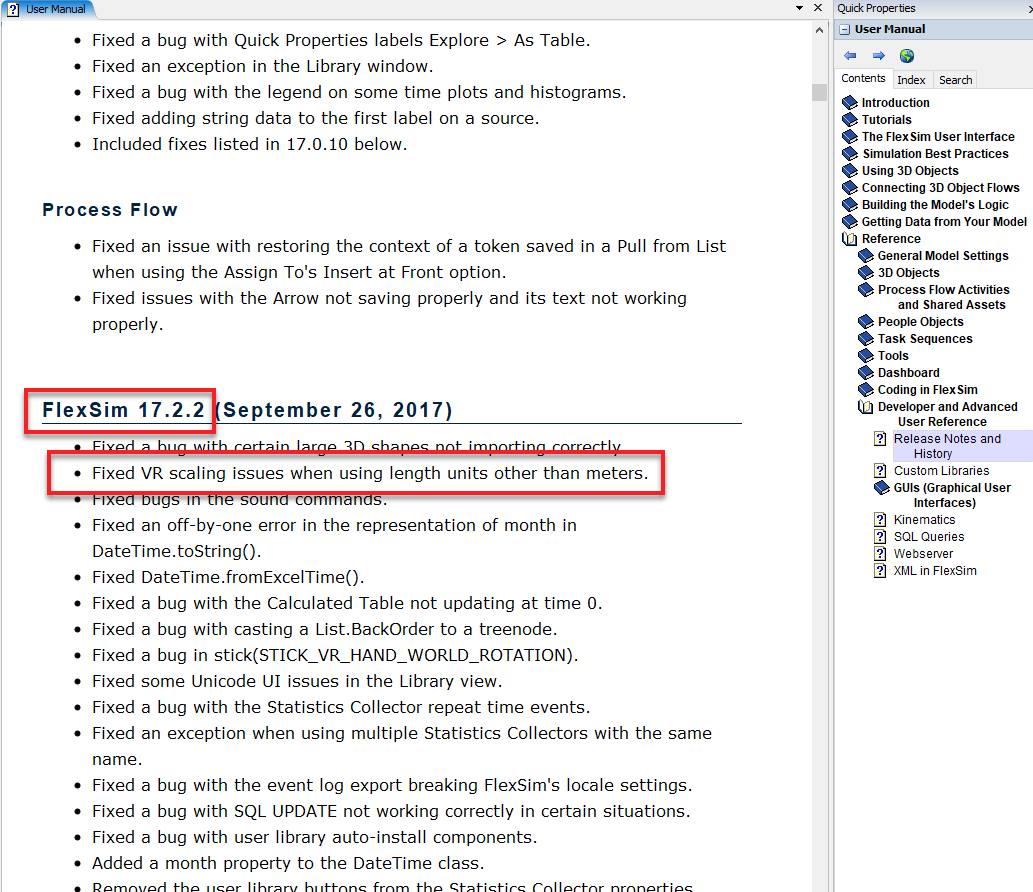The width and height of the screenshot is (1033, 892).
Task: Click the book icon beside Tutorials
Action: click(x=850, y=120)
